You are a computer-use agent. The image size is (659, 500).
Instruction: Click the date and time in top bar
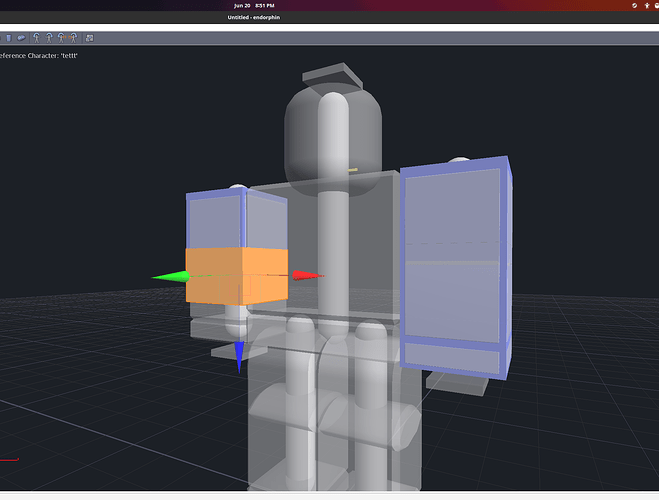tap(254, 5)
